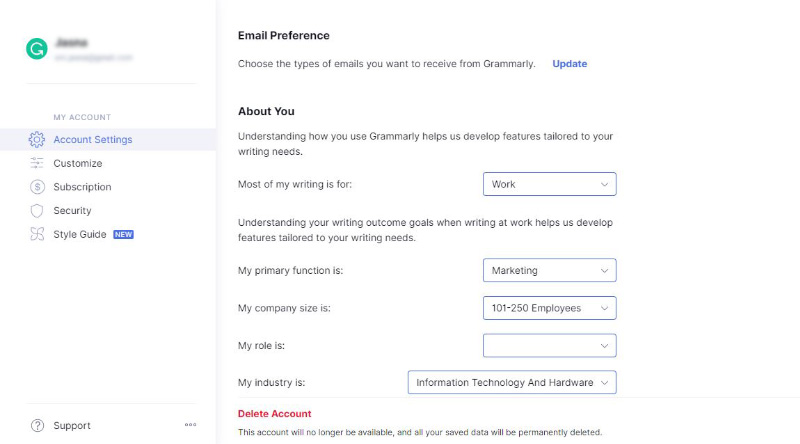The height and width of the screenshot is (444, 800).
Task: Open the Subscription menu item
Action: [82, 187]
